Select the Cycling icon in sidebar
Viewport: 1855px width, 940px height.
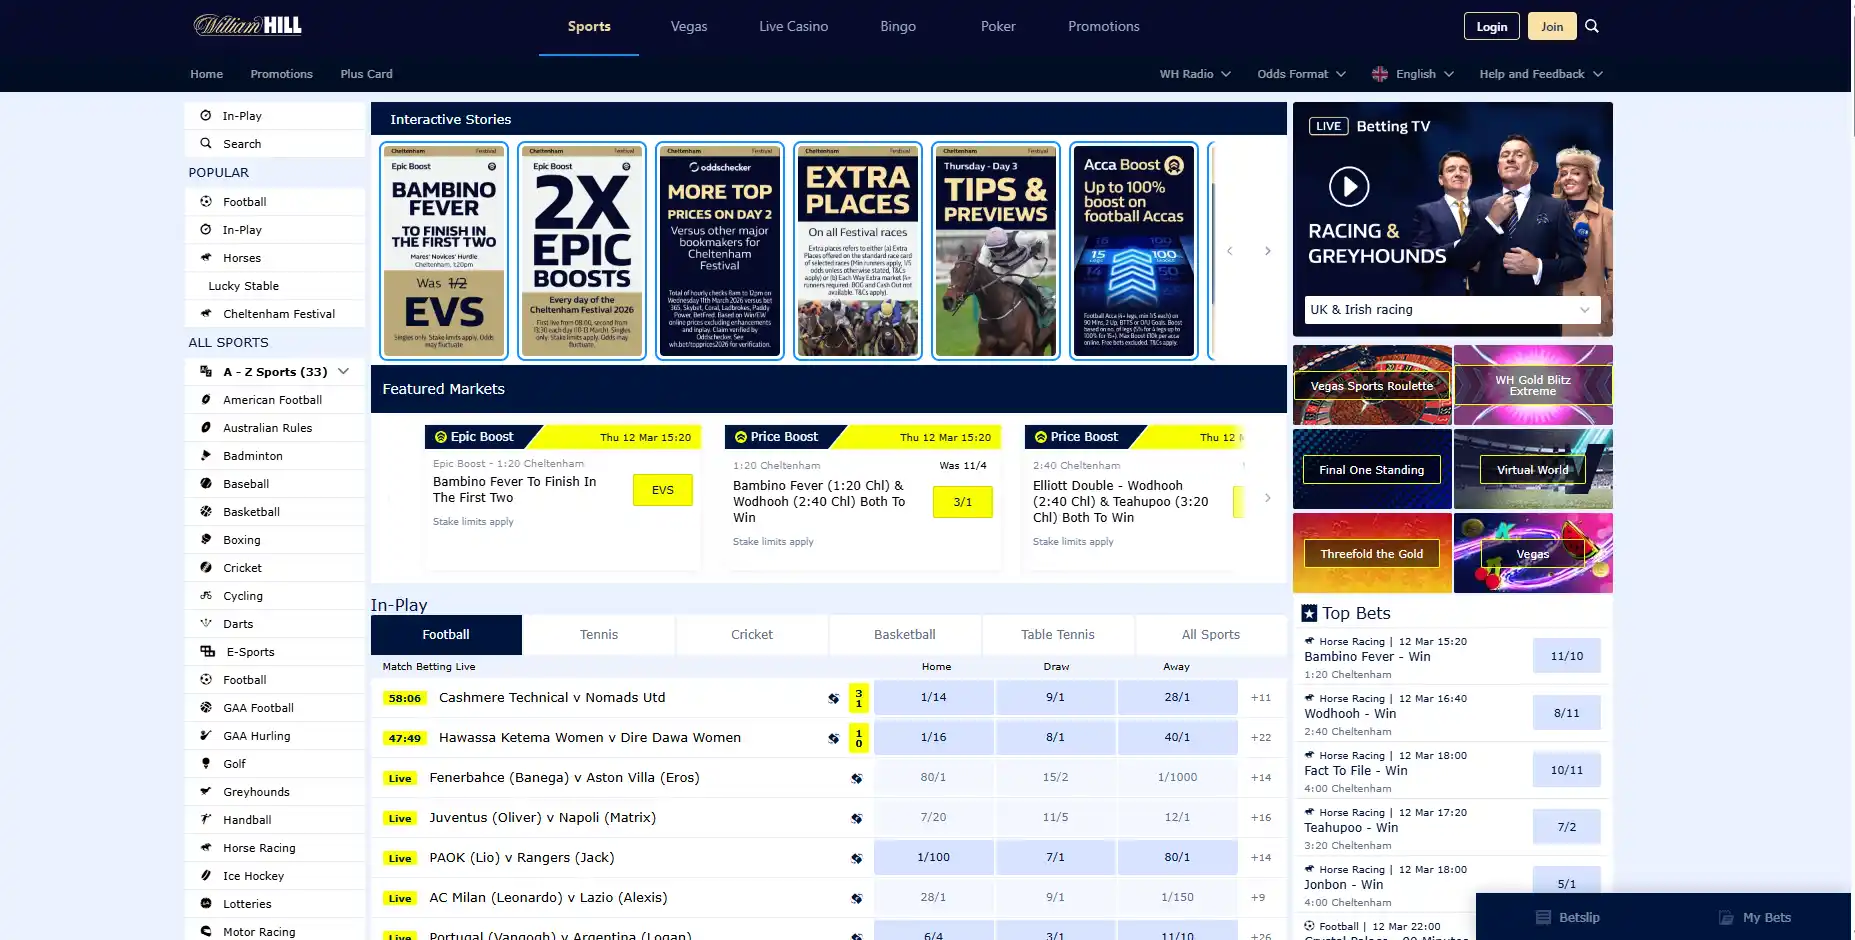point(206,595)
